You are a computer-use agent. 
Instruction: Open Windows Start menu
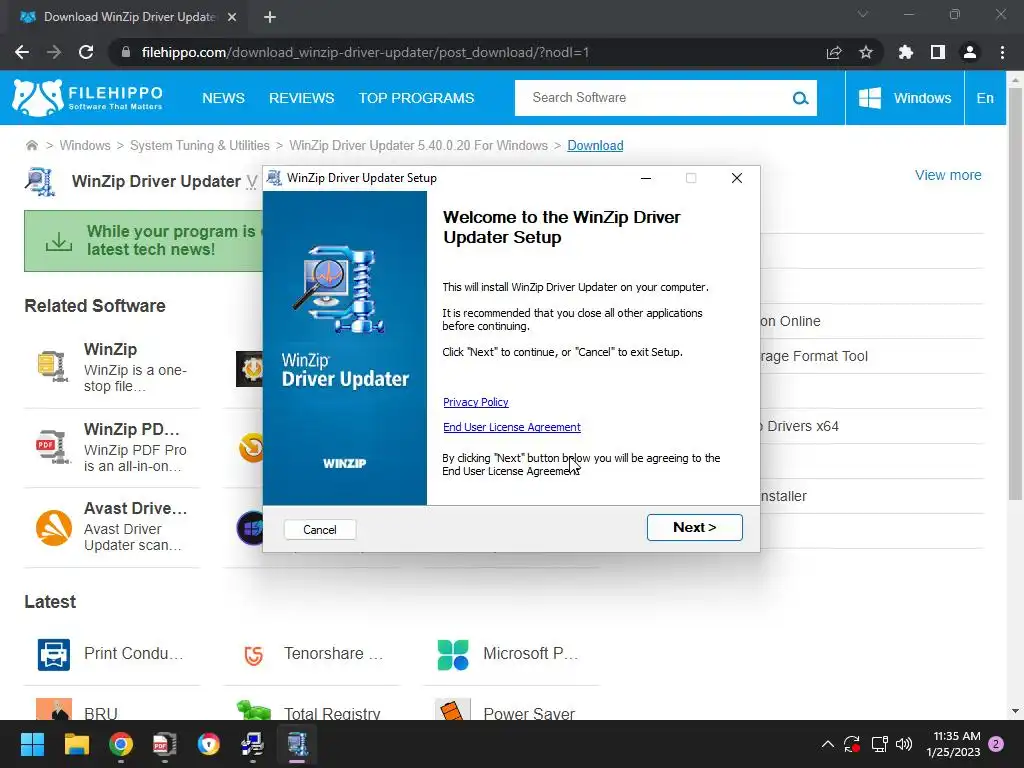(33, 744)
